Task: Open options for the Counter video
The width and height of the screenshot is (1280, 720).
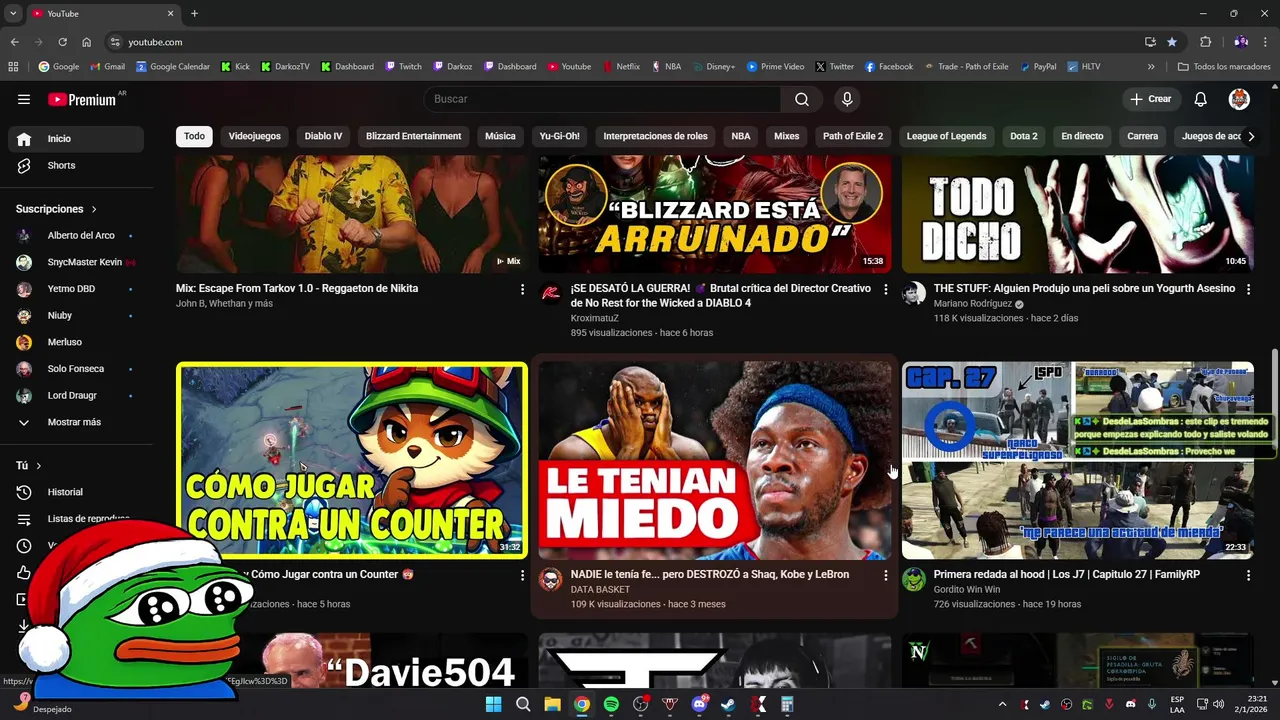Action: tap(522, 575)
